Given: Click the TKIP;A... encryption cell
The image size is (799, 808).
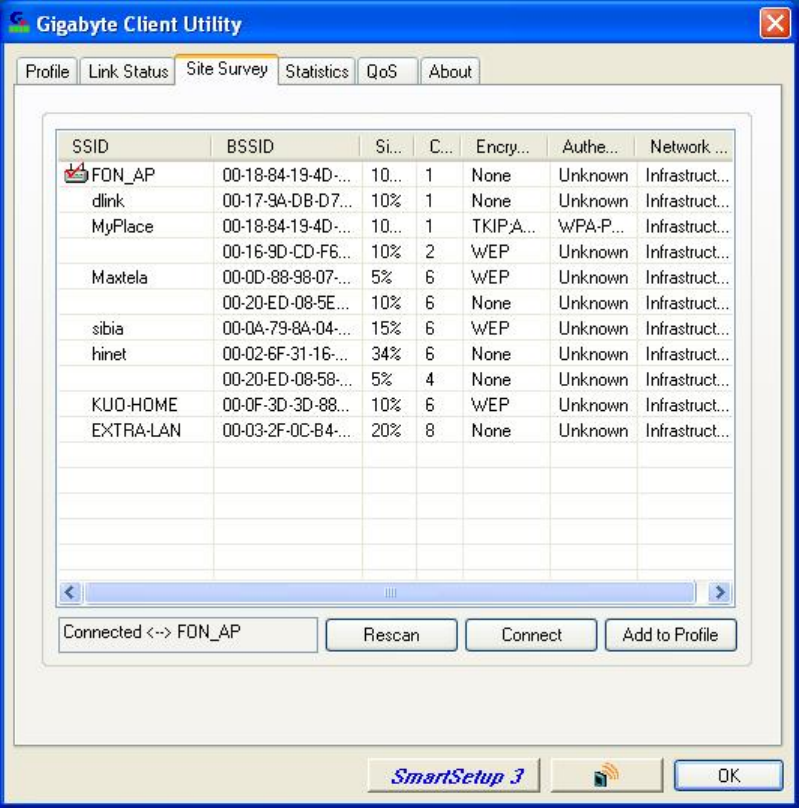Looking at the screenshot, I should click(x=503, y=226).
